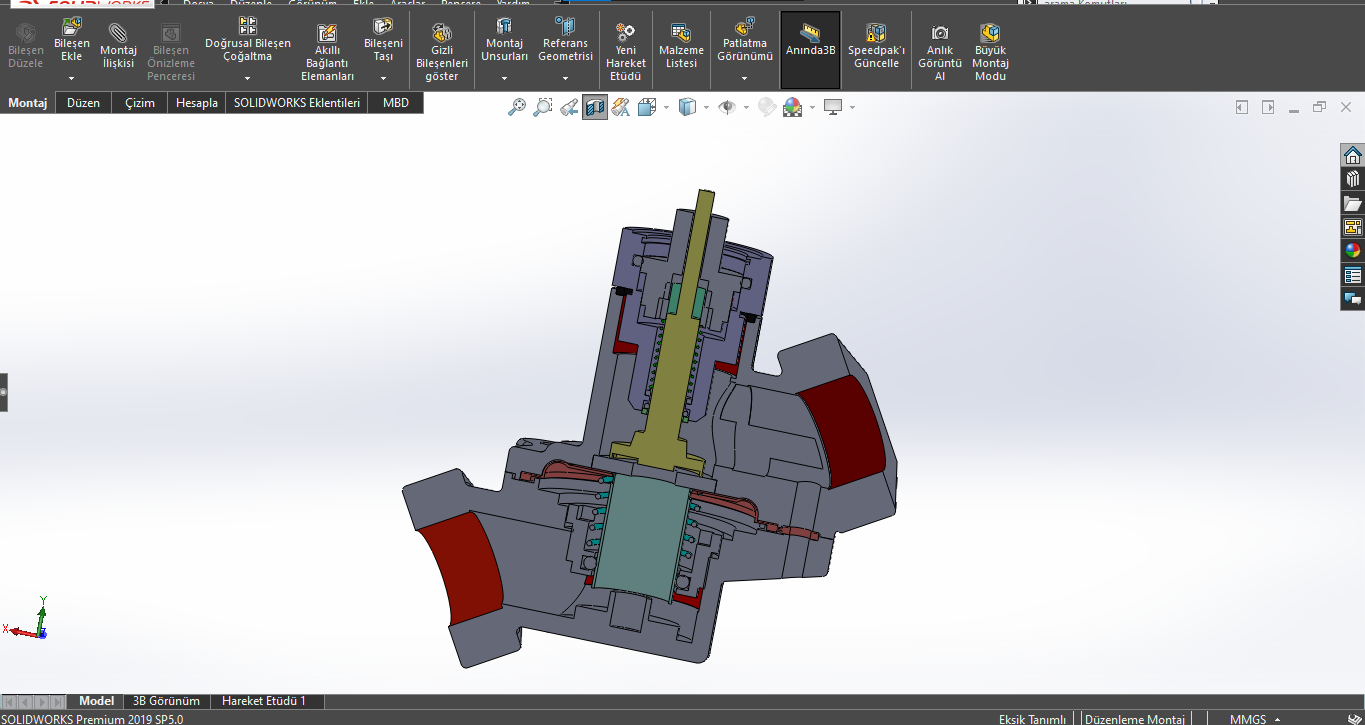The height and width of the screenshot is (725, 1365).
Task: Open SOLIDWORKS Resources home icon in task pane
Action: click(1352, 155)
